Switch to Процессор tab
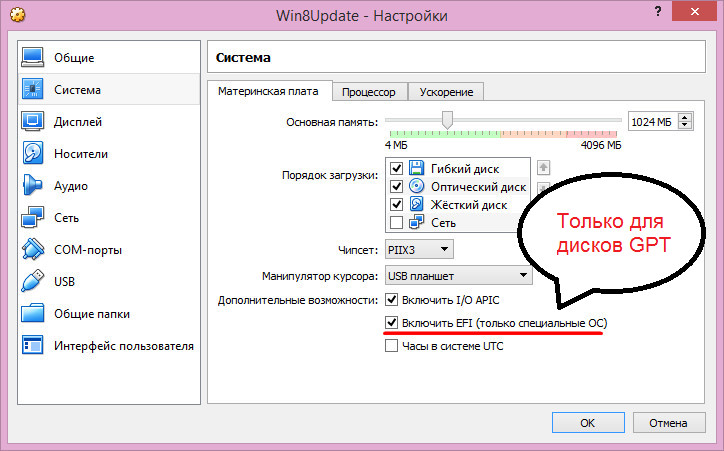The height and width of the screenshot is (451, 724). 369,92
